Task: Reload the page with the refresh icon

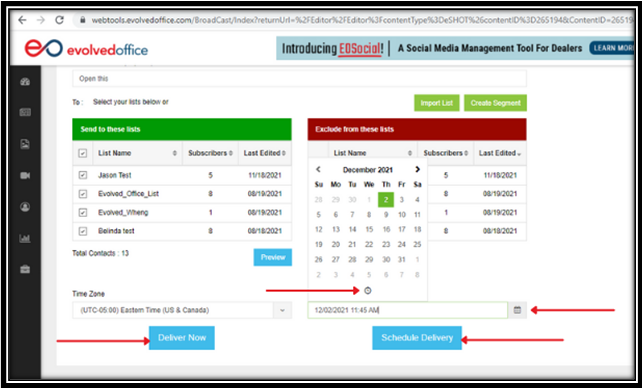Action: click(59, 20)
